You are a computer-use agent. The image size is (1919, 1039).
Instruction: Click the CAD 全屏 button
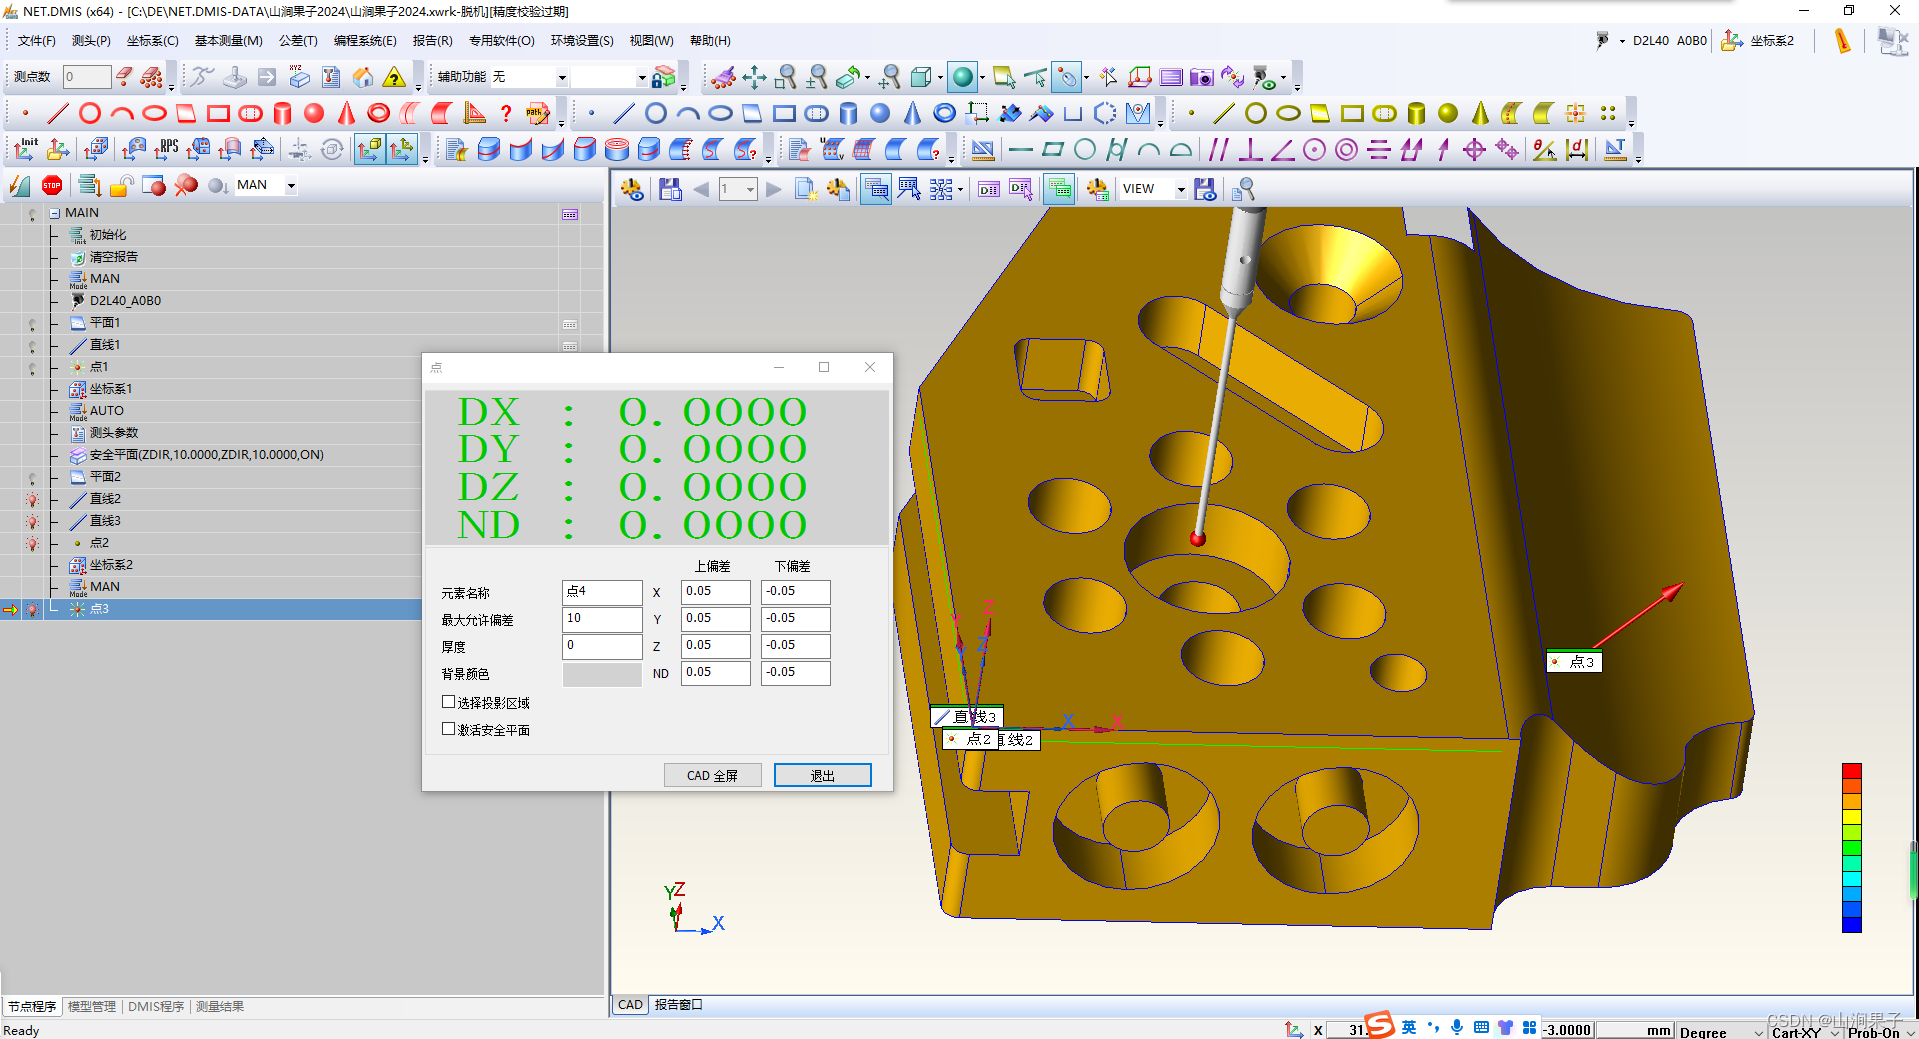[x=713, y=775]
